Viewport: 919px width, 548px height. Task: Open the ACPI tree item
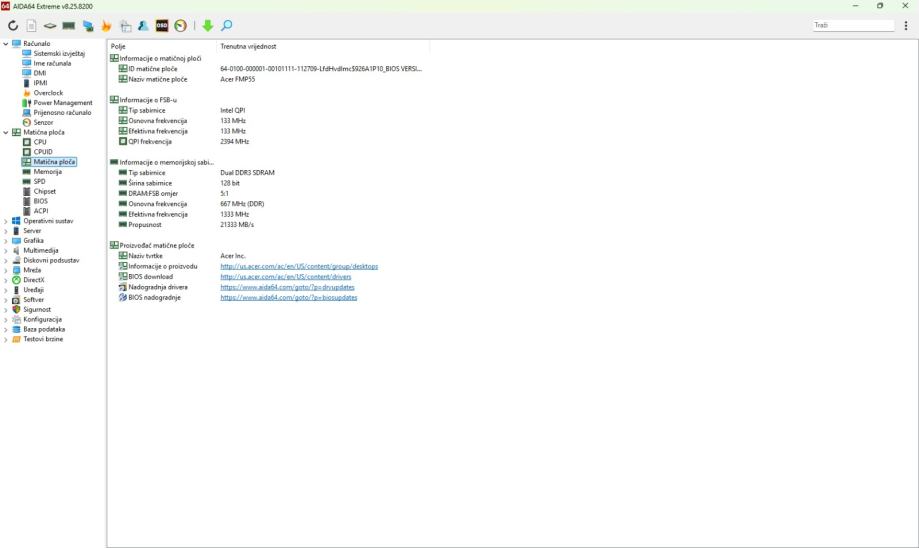click(x=40, y=211)
